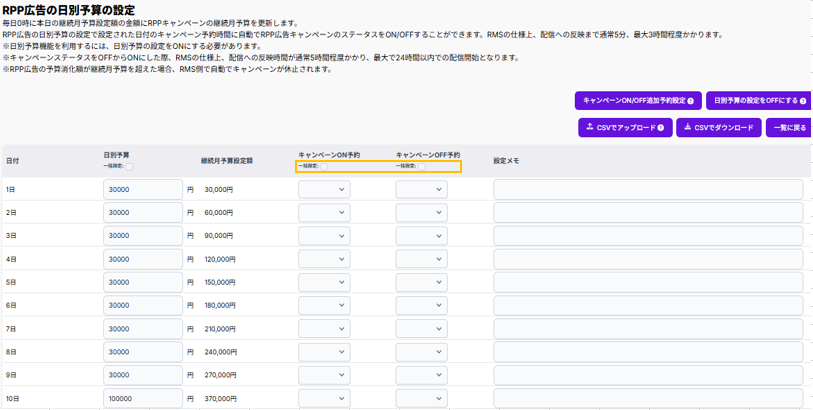This screenshot has height=410, width=813.
Task: Expand キャンペーンOFF予約 dropdown for 10日
Action: pyautogui.click(x=421, y=398)
